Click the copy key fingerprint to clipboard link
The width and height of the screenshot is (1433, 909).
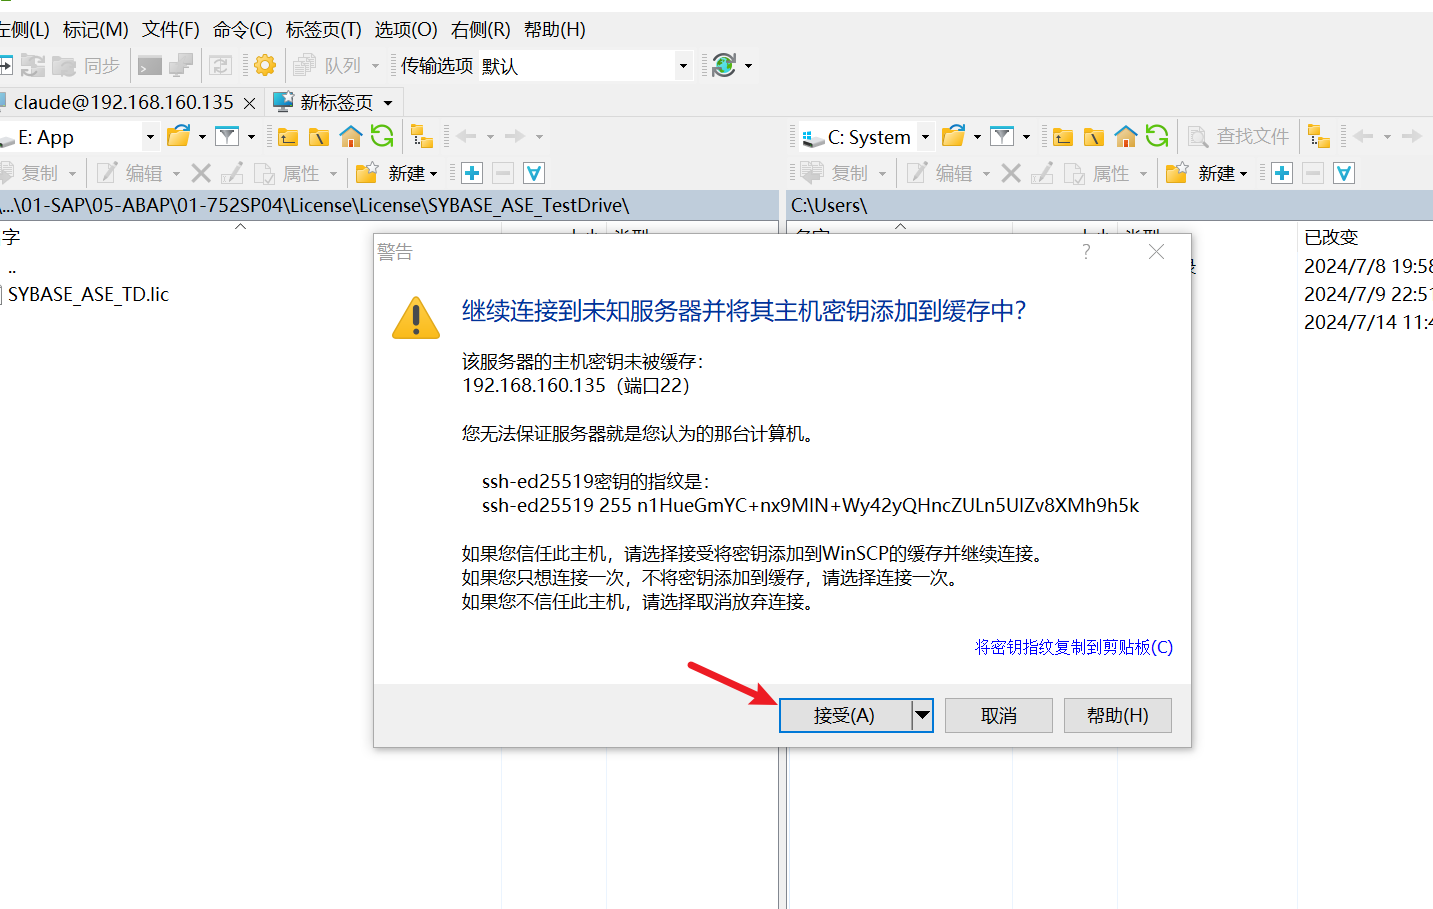(x=1073, y=647)
